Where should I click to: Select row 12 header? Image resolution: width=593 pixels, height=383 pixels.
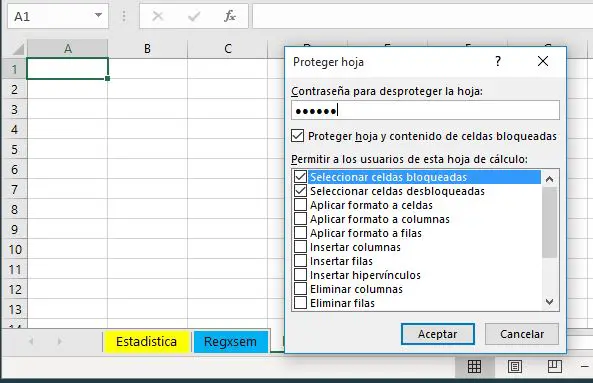[14, 290]
